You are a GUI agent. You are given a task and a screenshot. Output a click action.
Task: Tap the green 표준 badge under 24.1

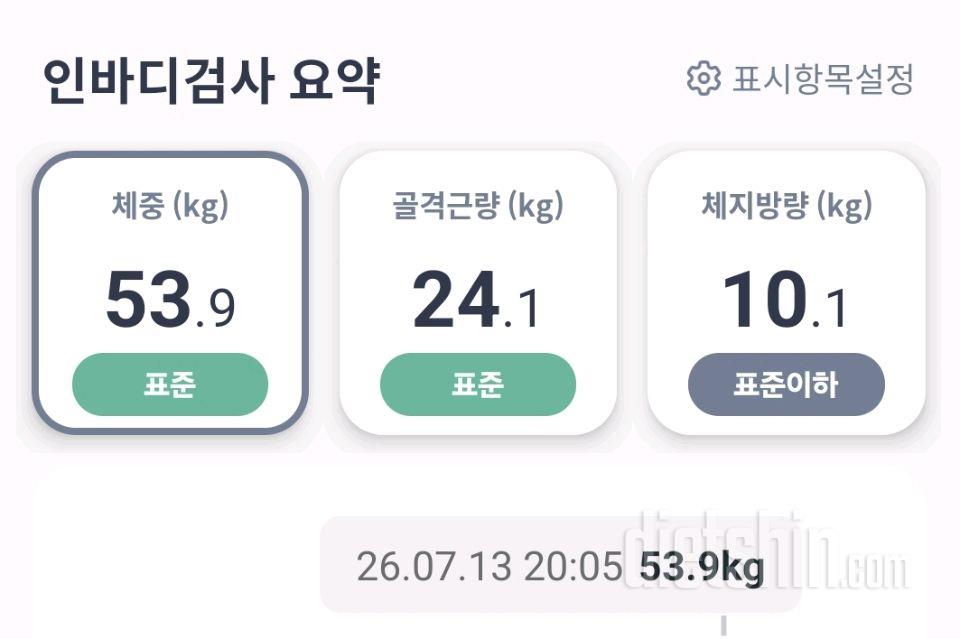(x=478, y=384)
